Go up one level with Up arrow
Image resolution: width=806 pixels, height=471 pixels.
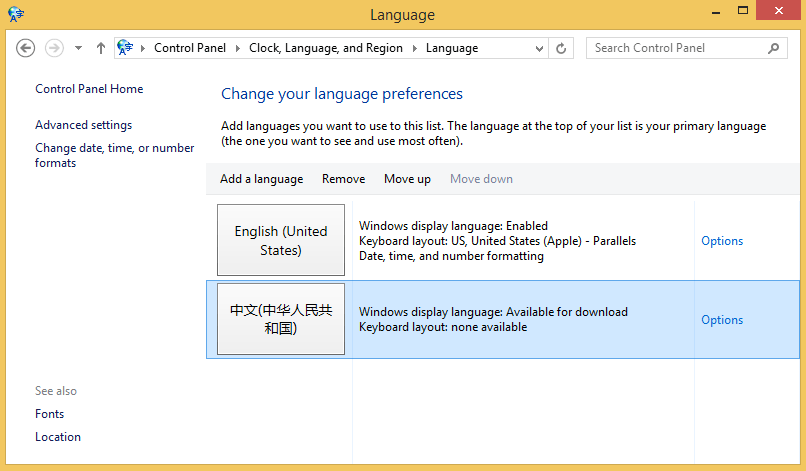pyautogui.click(x=101, y=48)
